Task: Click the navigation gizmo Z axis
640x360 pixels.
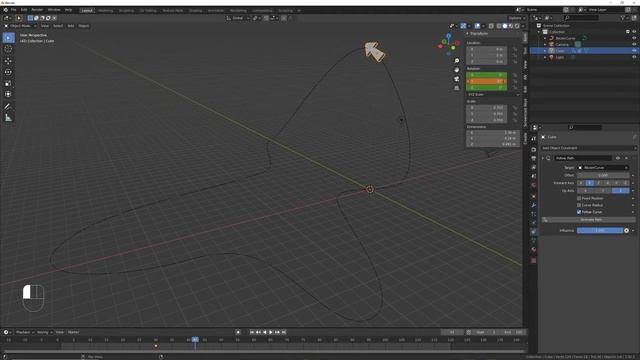Action: click(x=449, y=36)
